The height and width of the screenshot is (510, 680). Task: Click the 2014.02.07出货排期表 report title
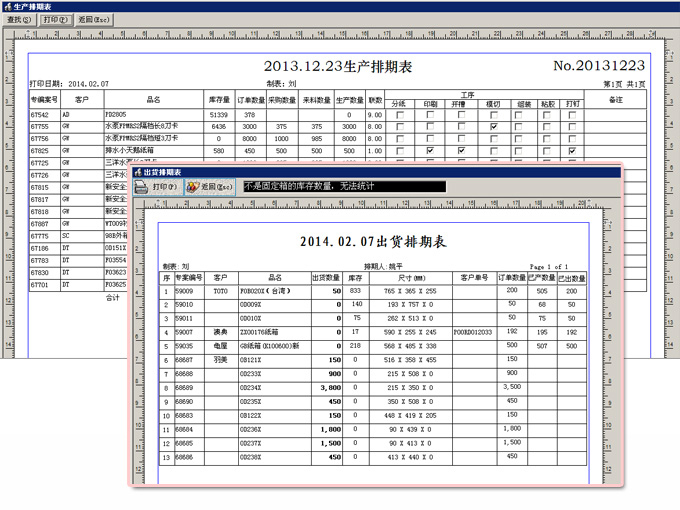point(373,242)
